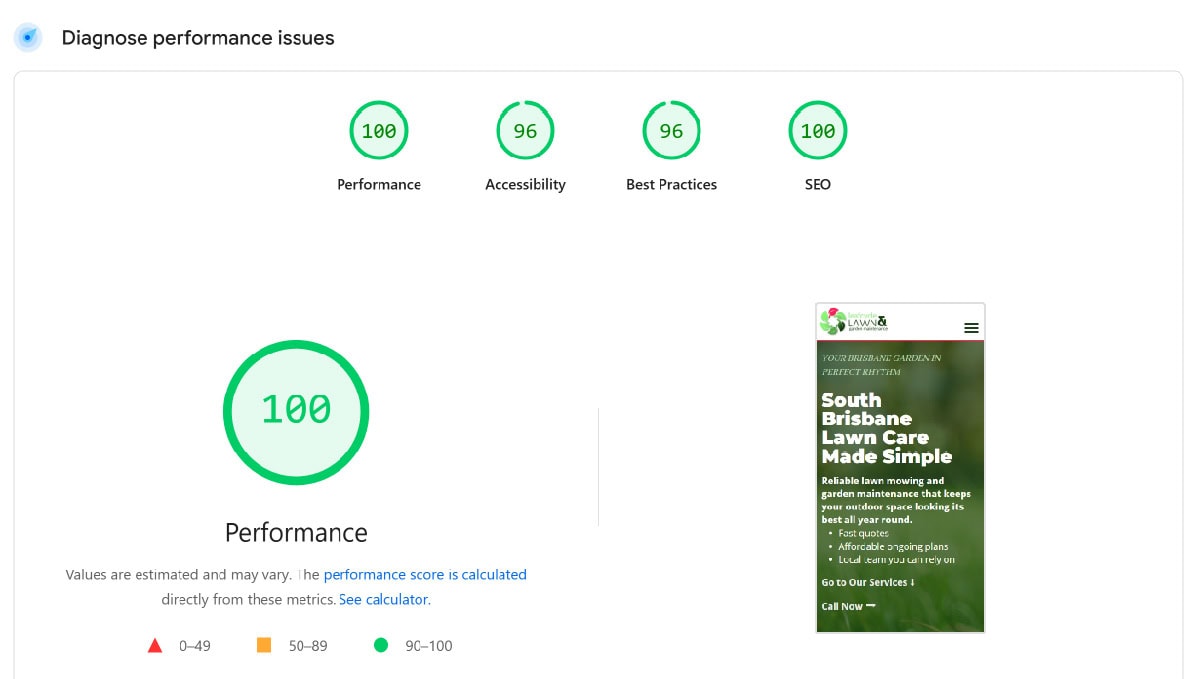Click the orange square 50–89 legend icon

[264, 645]
